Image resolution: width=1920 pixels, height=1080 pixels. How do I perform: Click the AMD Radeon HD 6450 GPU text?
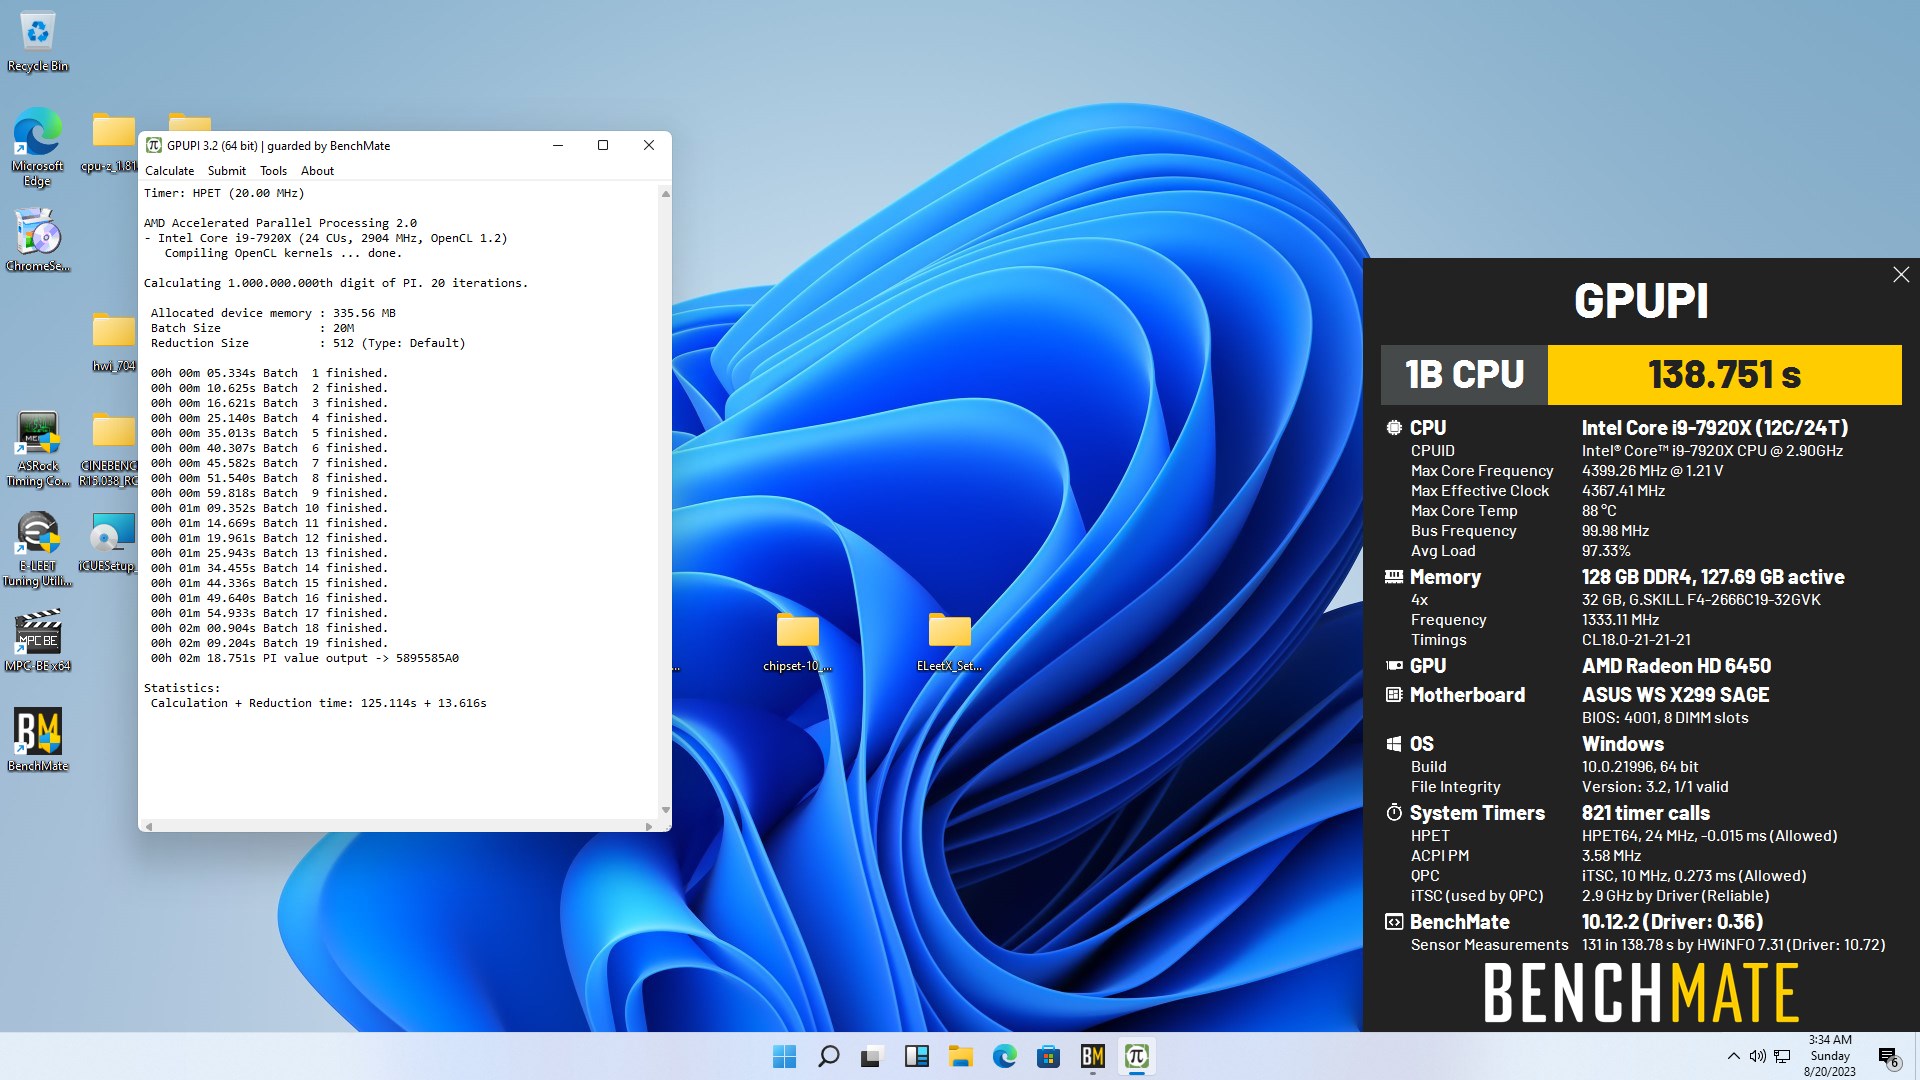click(1676, 666)
